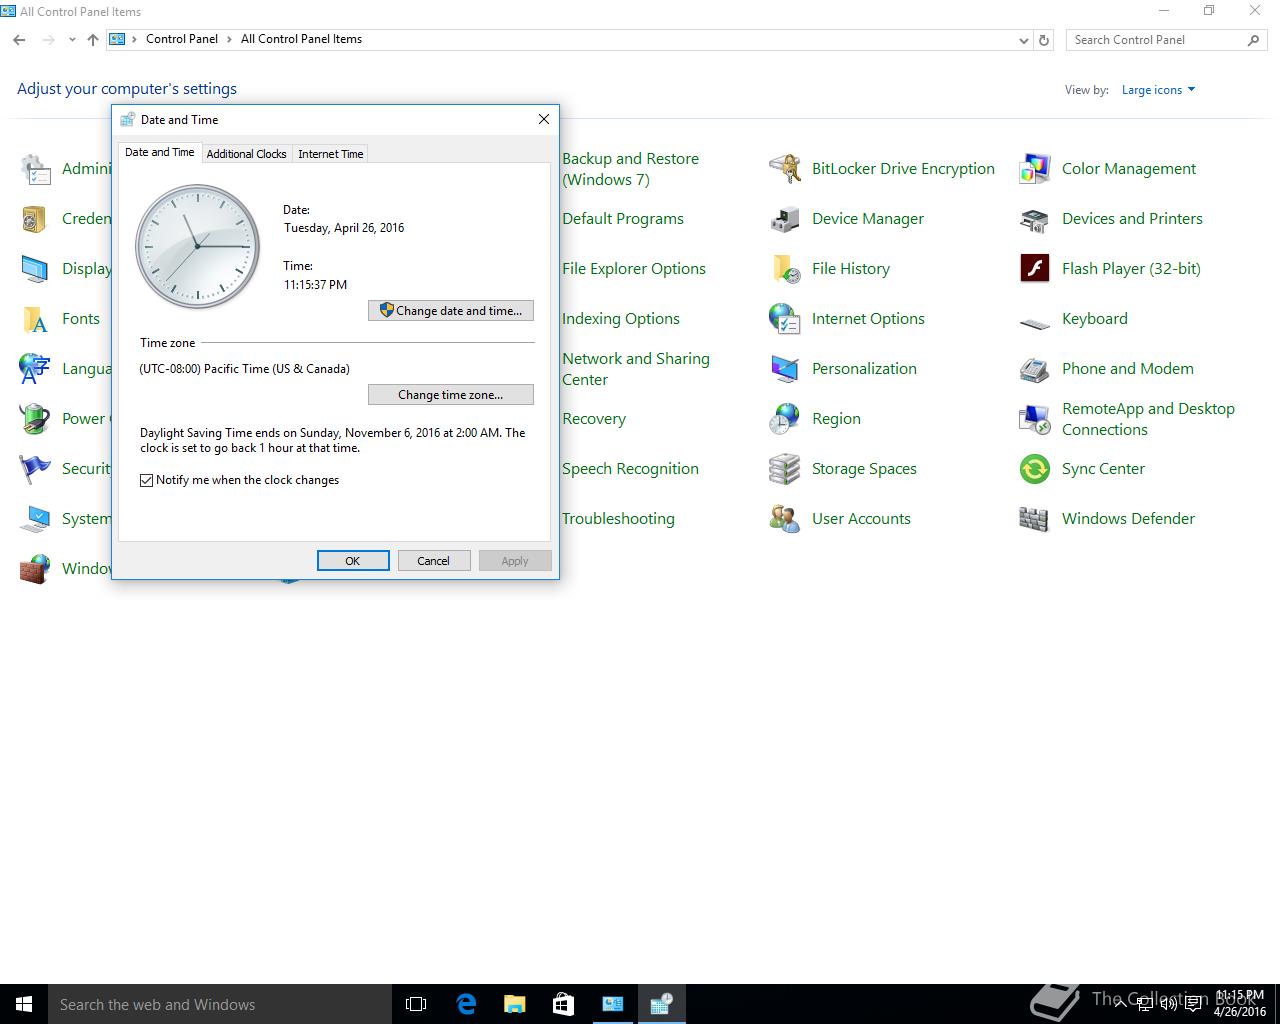Open the Windows Defender icon
The height and width of the screenshot is (1024, 1280).
[x=1035, y=519]
